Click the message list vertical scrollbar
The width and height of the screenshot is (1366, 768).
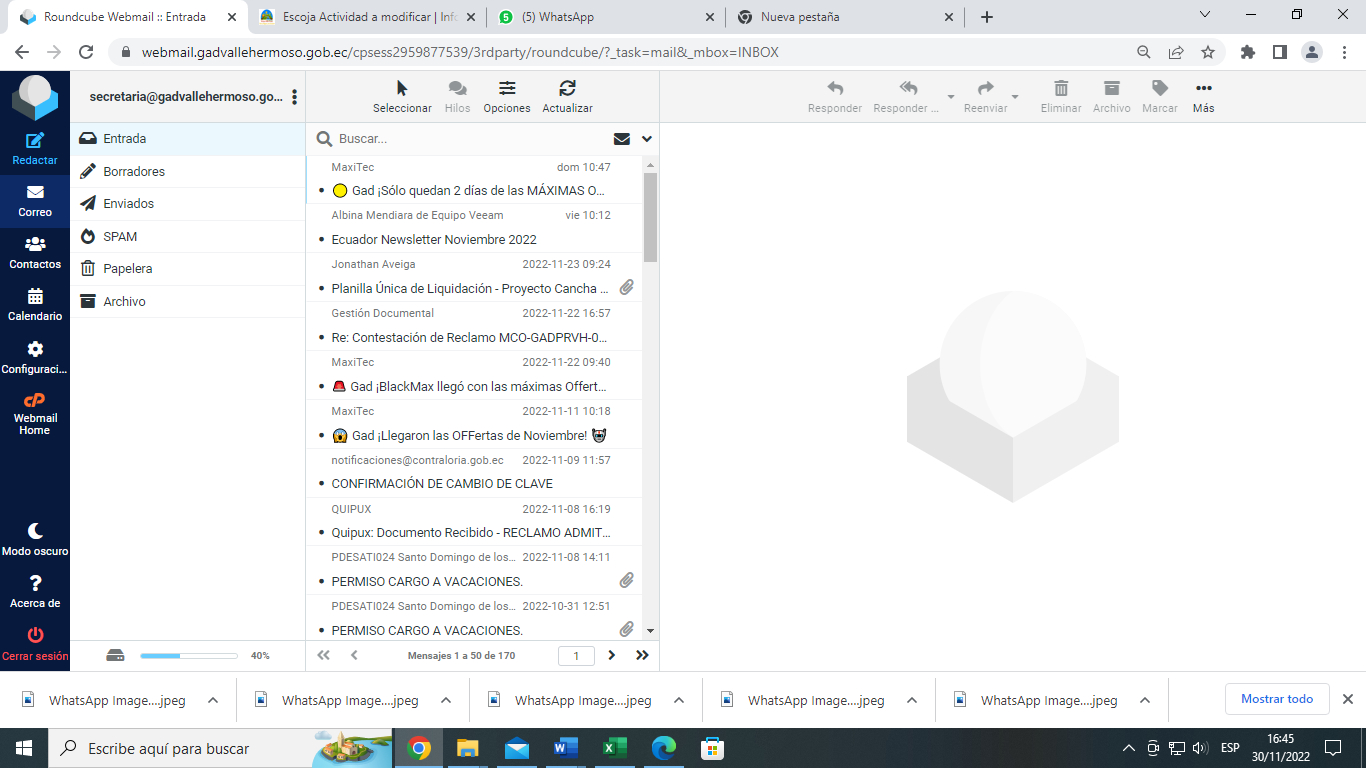coord(650,216)
